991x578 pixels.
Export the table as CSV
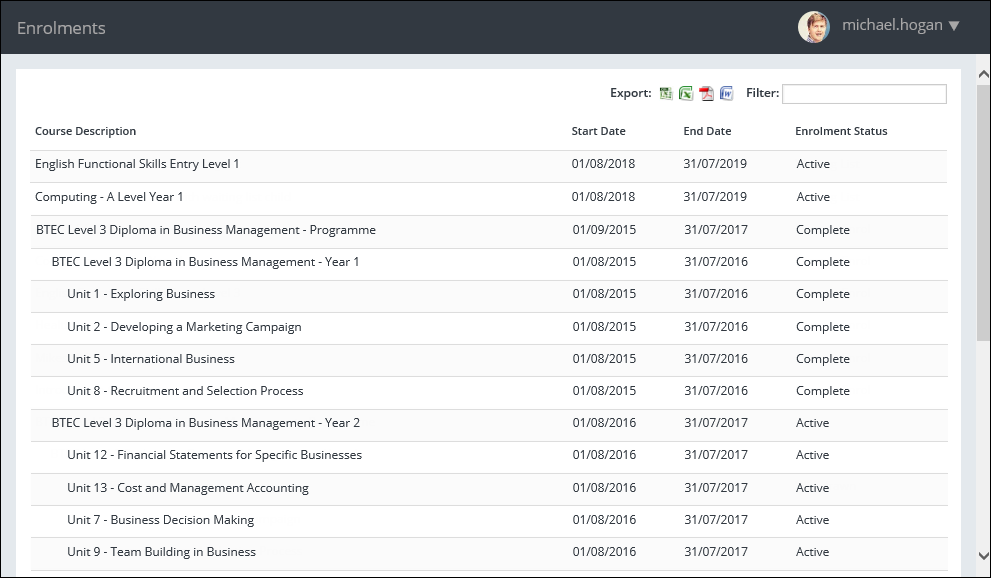[666, 94]
